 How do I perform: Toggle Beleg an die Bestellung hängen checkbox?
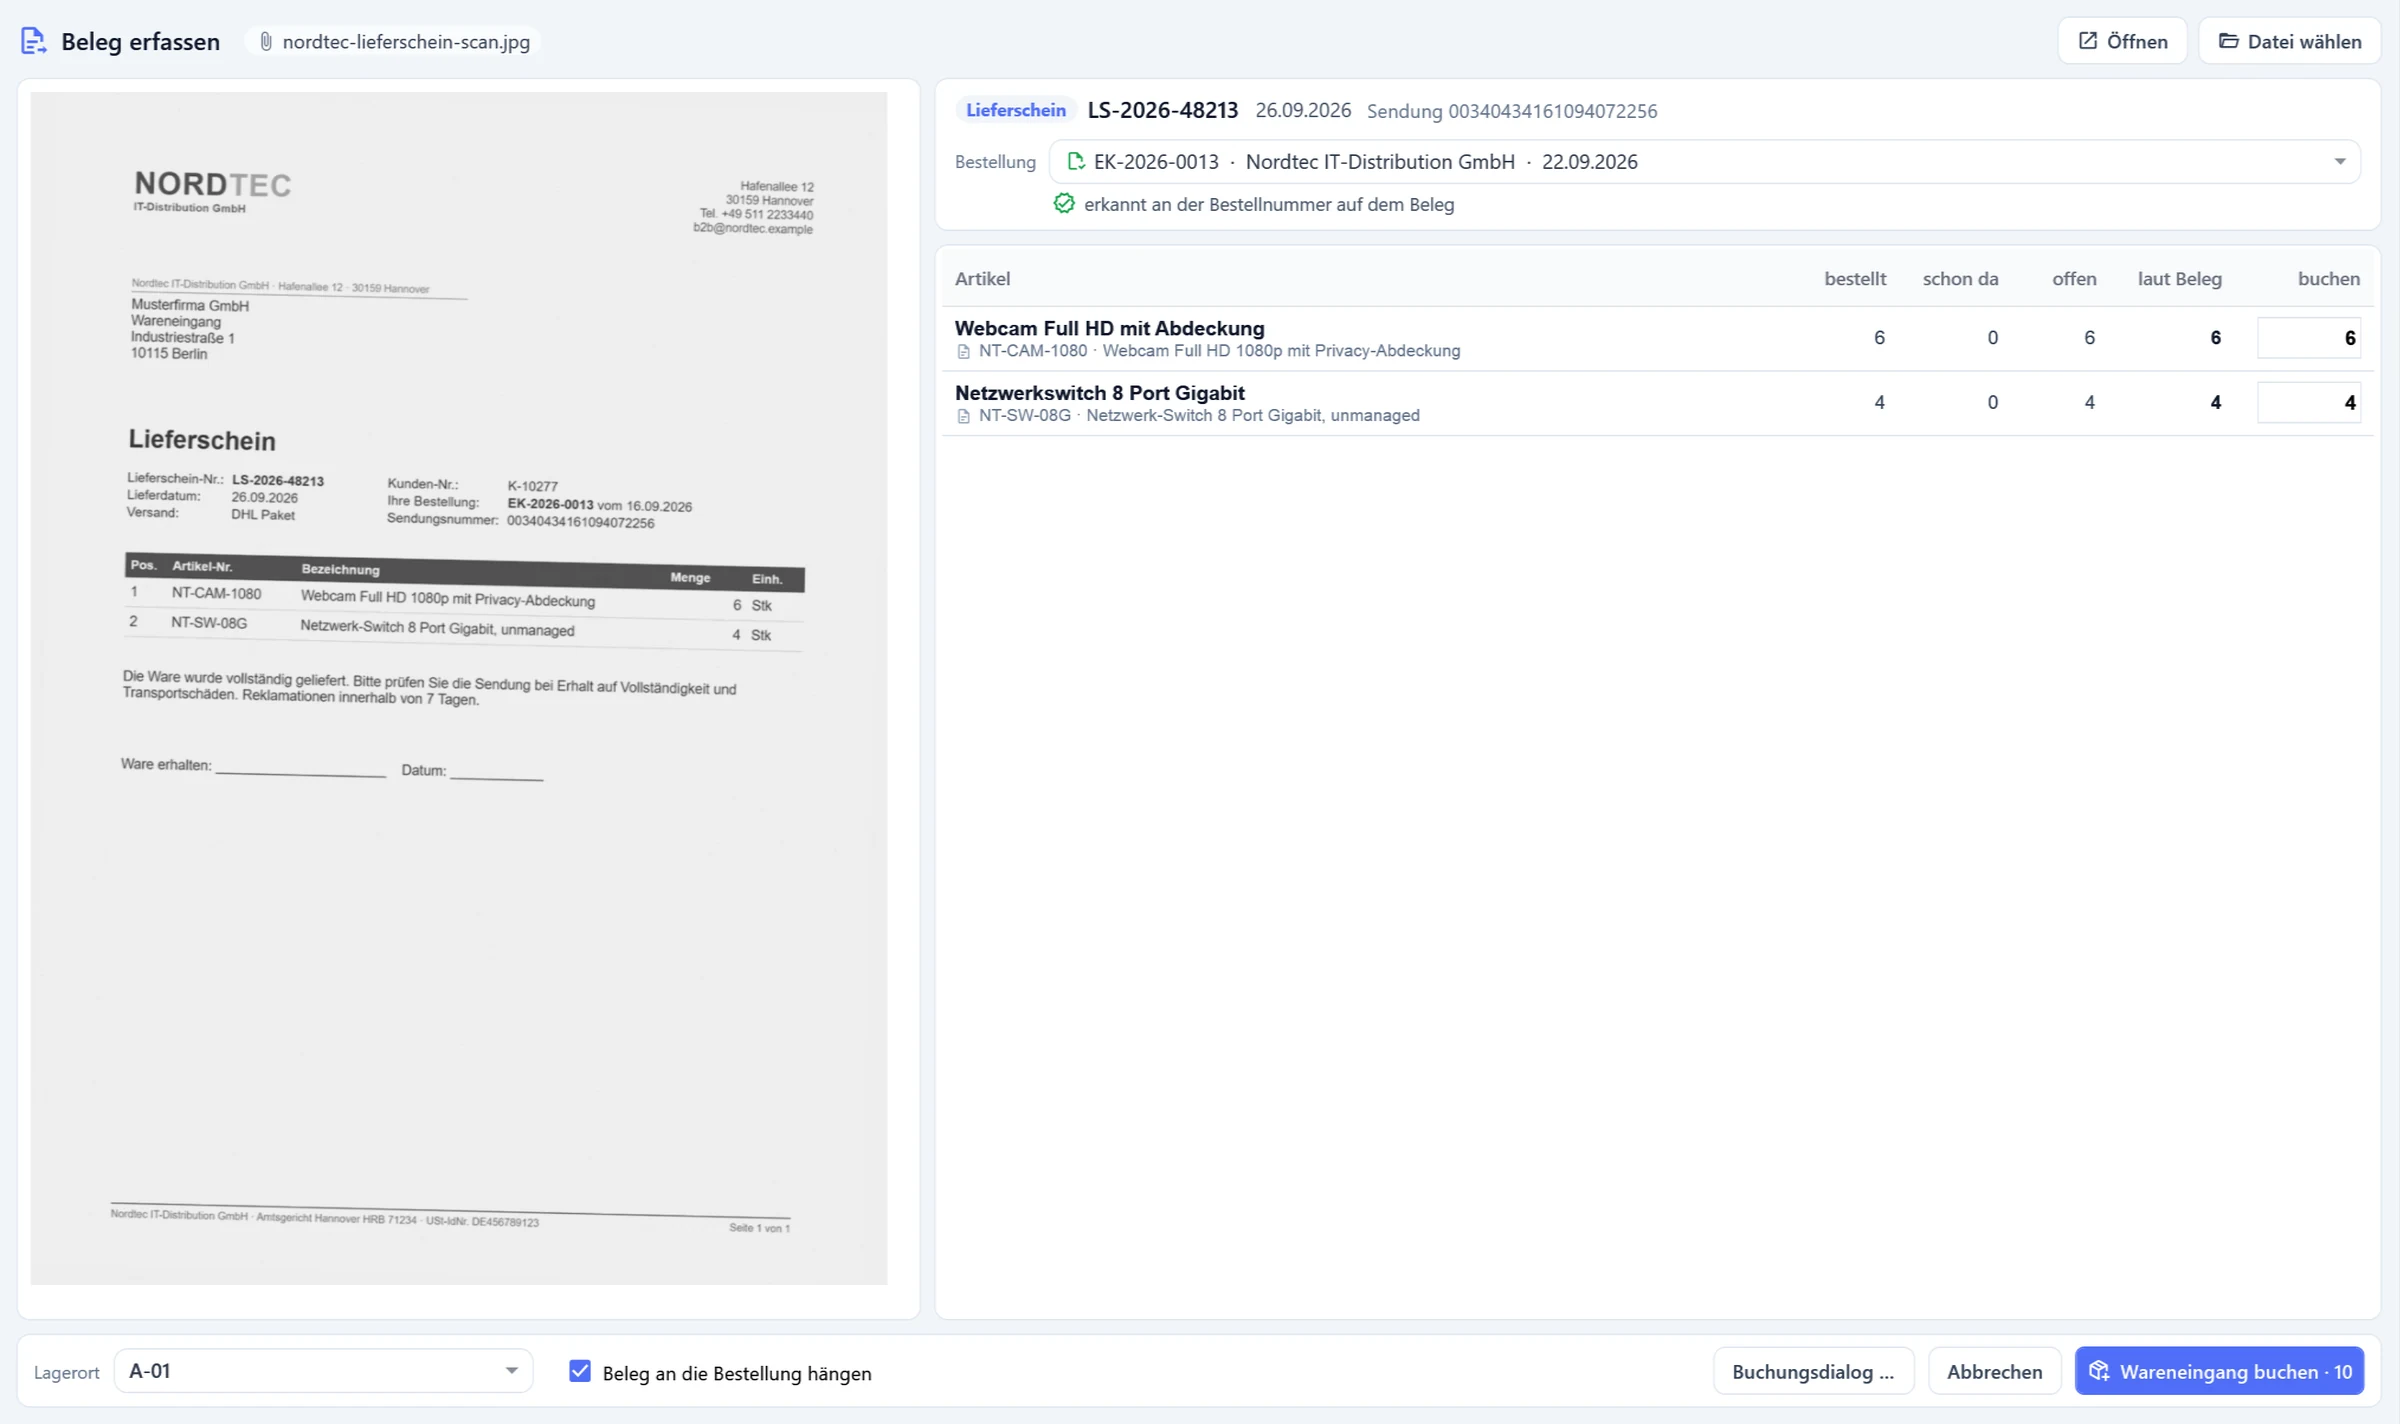click(x=580, y=1371)
